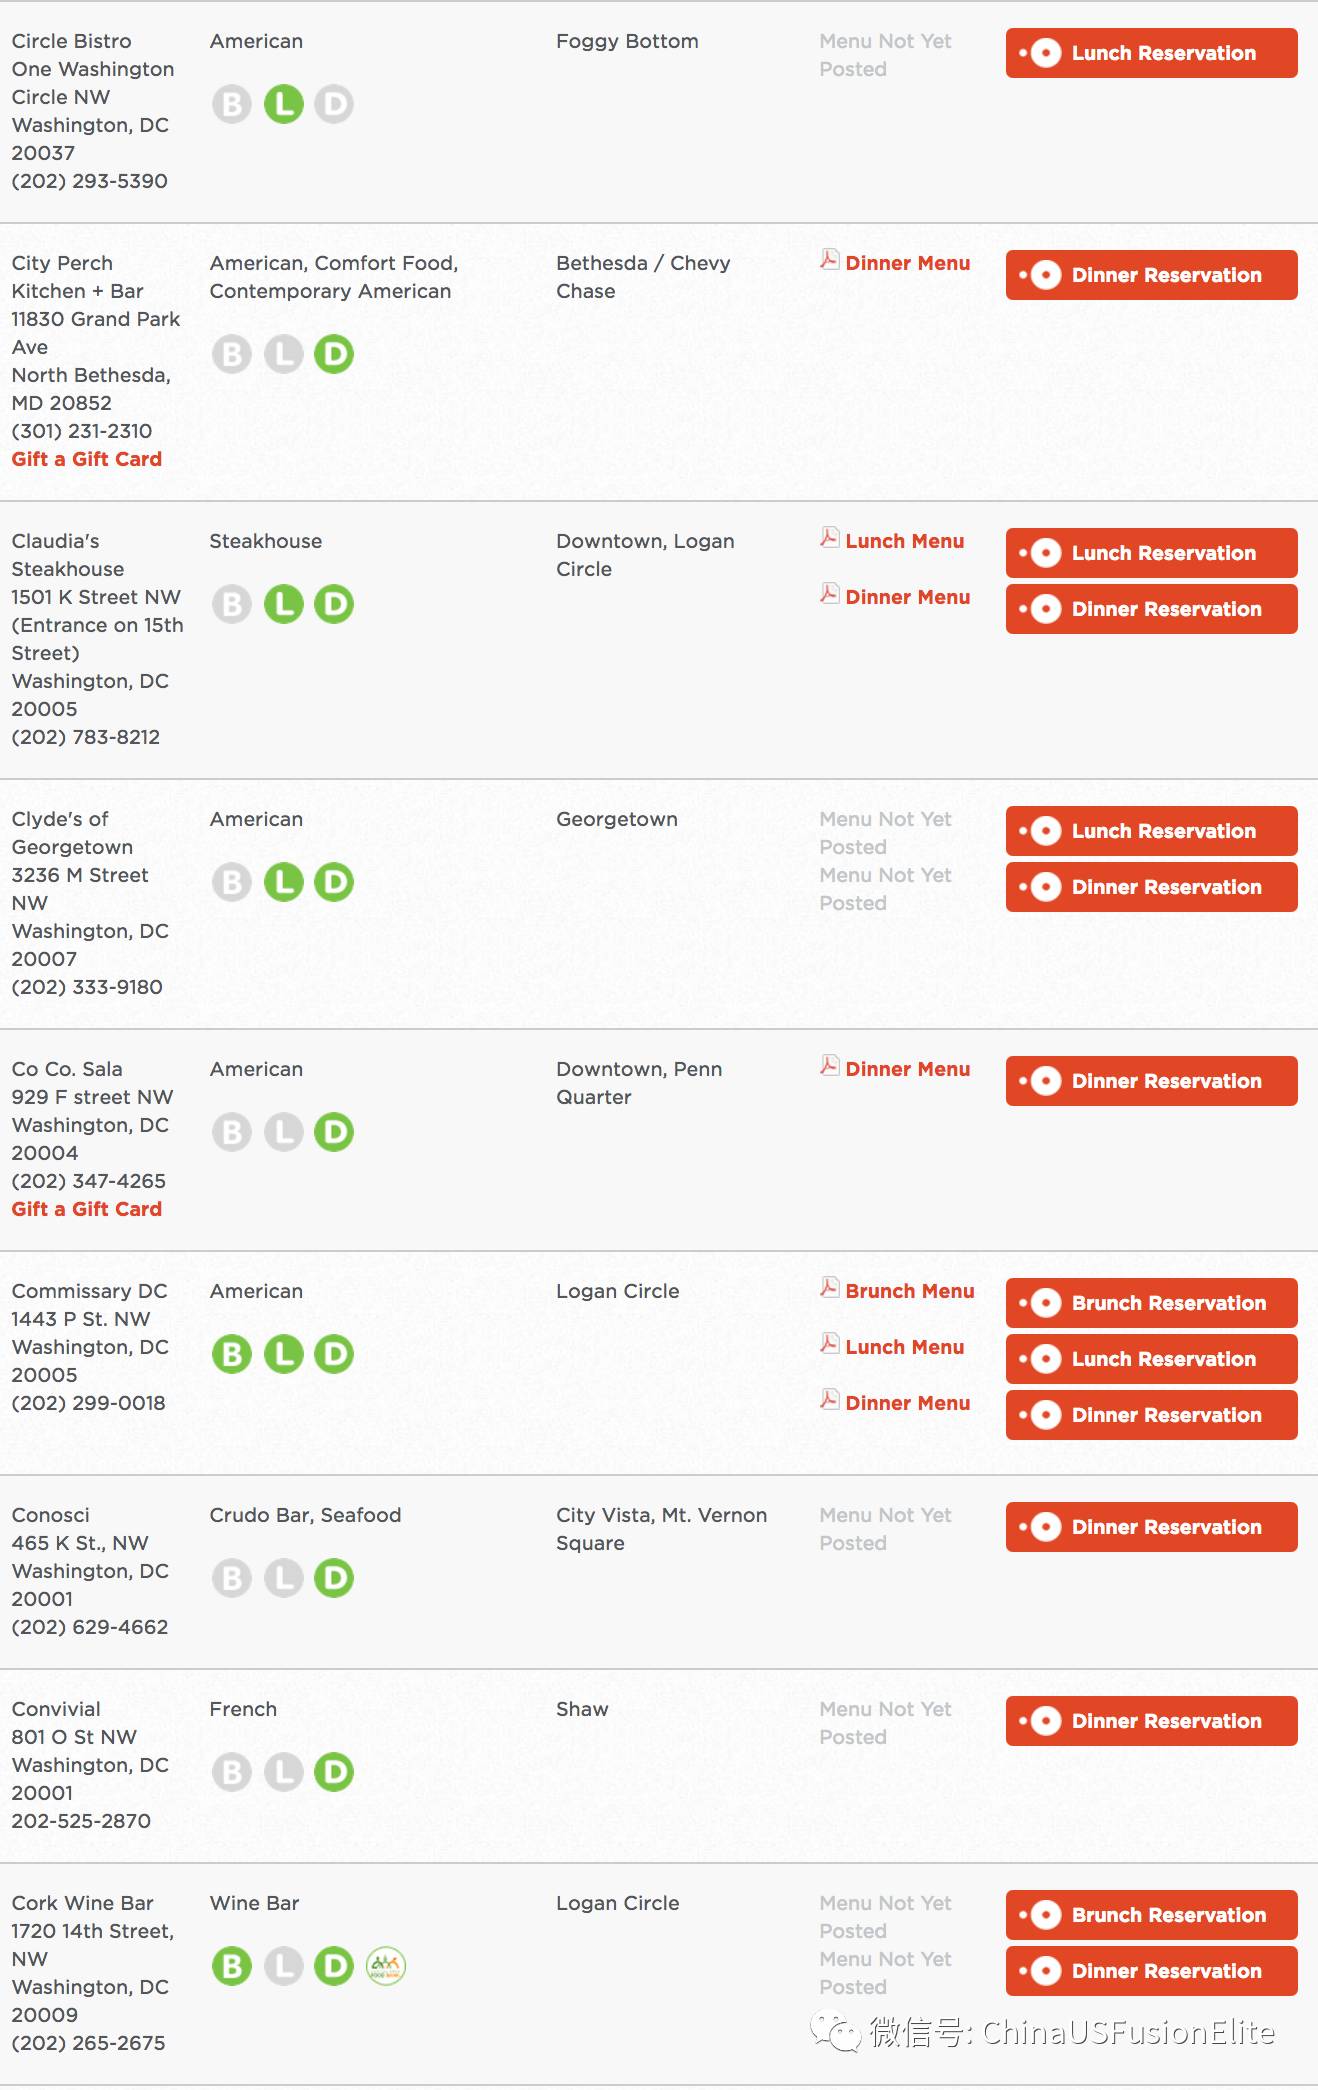Viewport: 1318px width, 2090px height.
Task: Click Cork Wine Bar gray Lunch icon
Action: tap(283, 1966)
